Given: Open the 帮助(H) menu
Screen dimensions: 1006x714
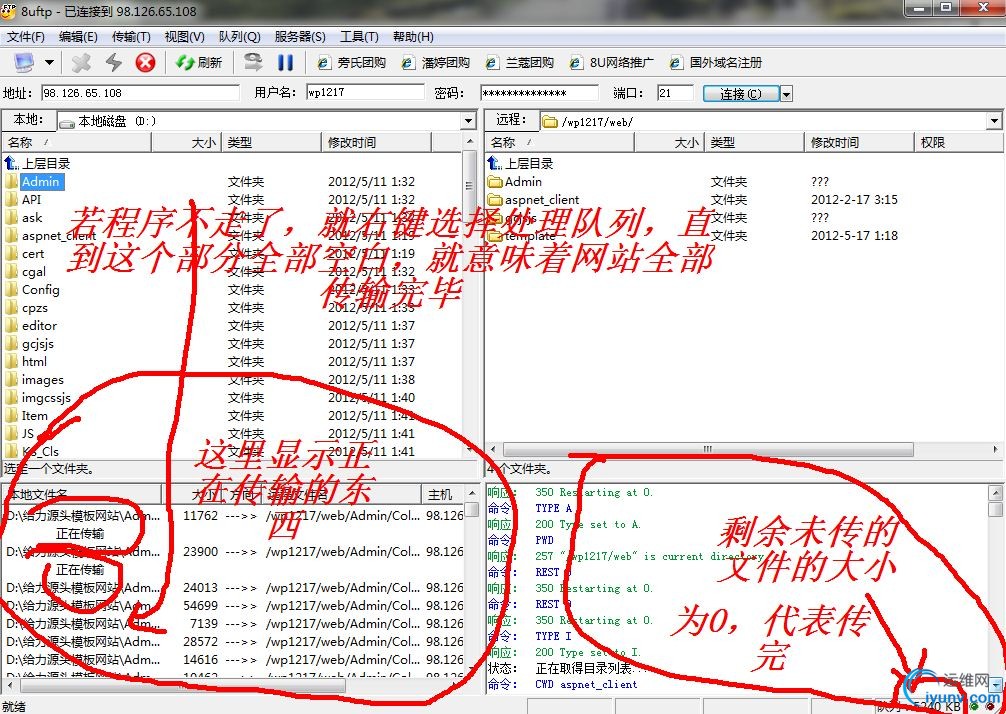Looking at the screenshot, I should (x=413, y=37).
